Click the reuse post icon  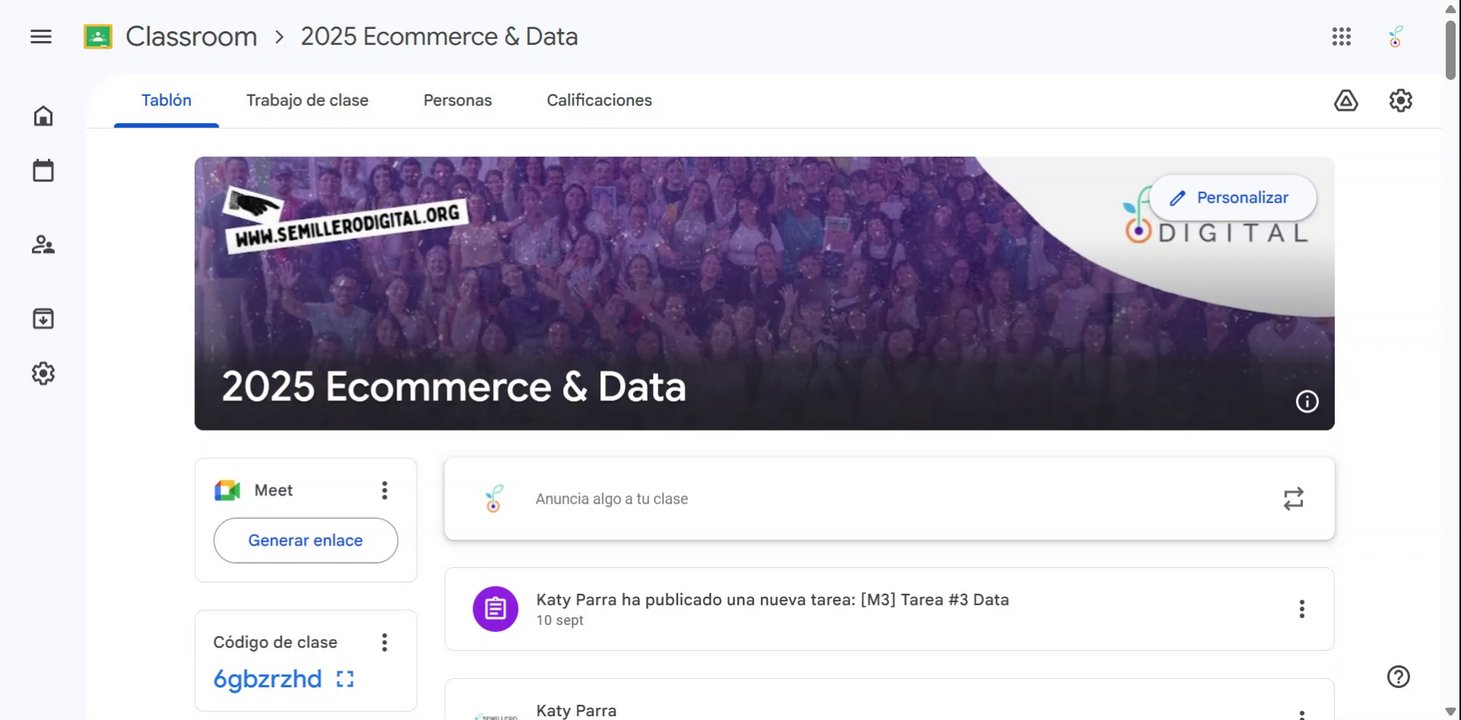pyautogui.click(x=1294, y=499)
